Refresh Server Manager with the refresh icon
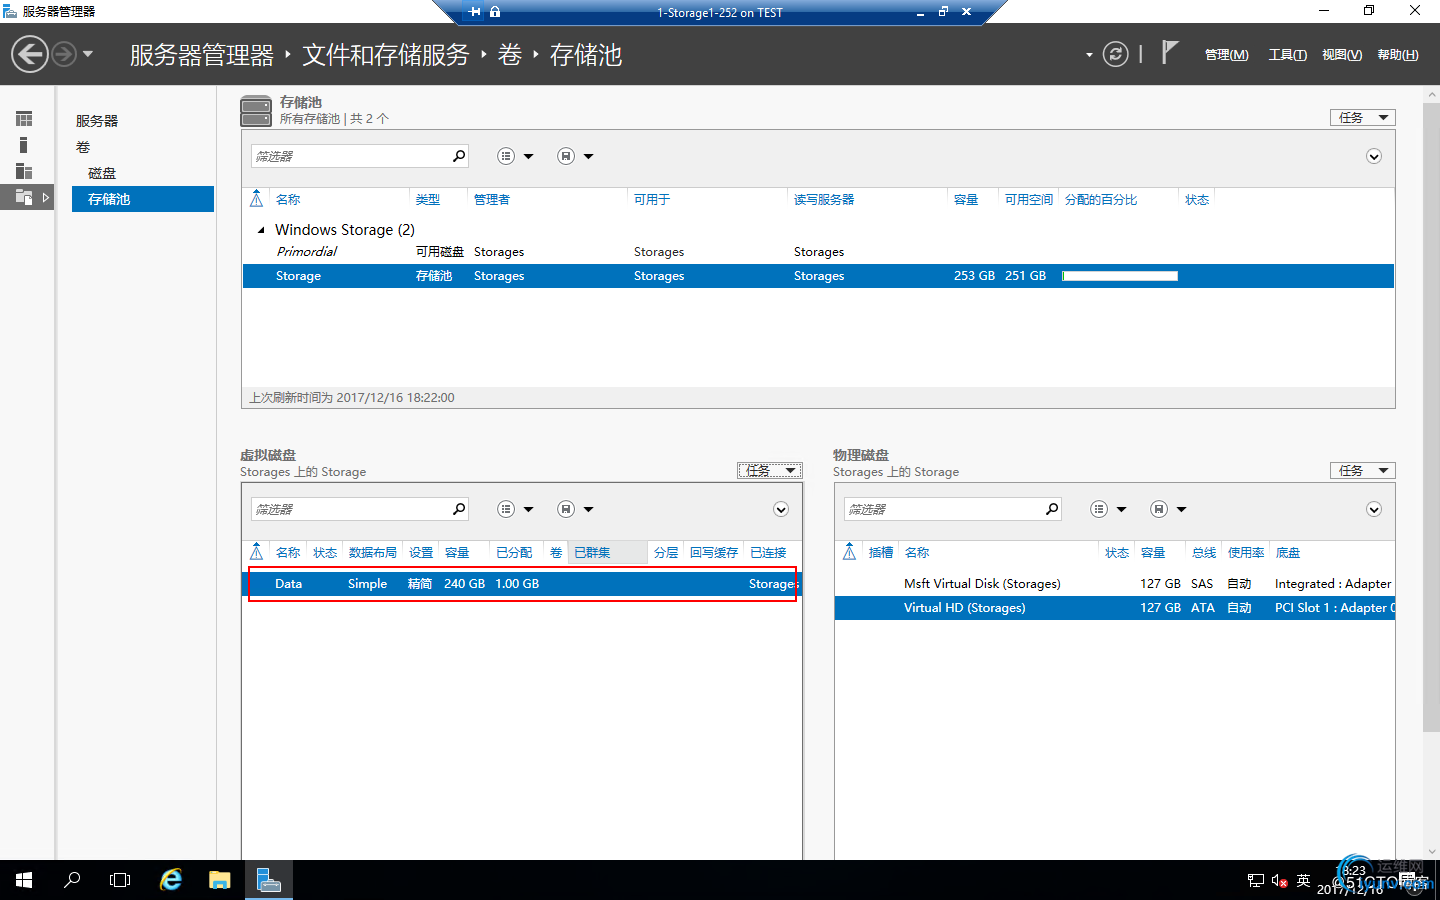 [x=1116, y=54]
